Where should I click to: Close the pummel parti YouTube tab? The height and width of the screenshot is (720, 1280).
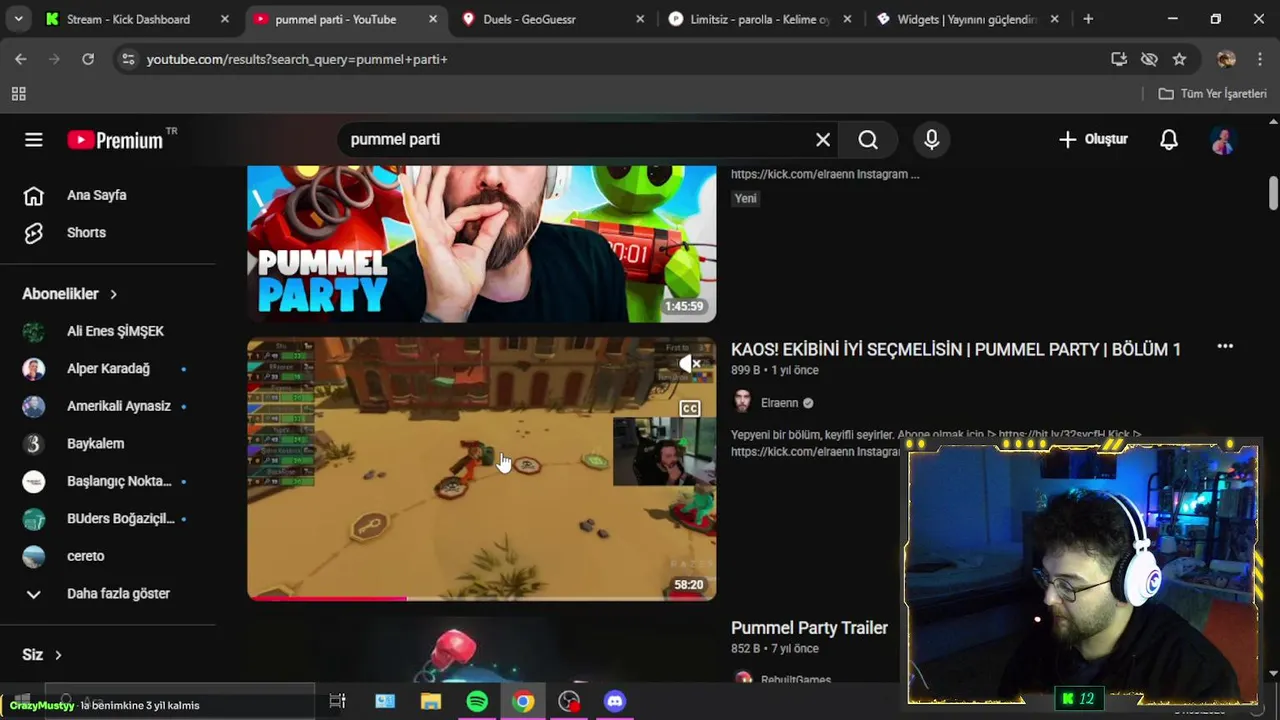pos(432,19)
